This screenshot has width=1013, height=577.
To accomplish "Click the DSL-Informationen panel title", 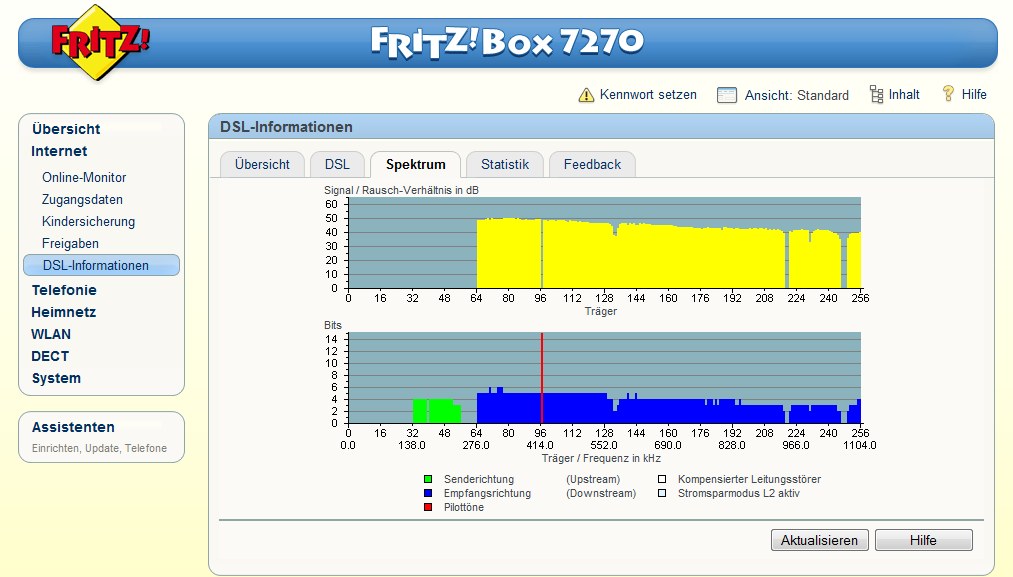I will point(286,127).
